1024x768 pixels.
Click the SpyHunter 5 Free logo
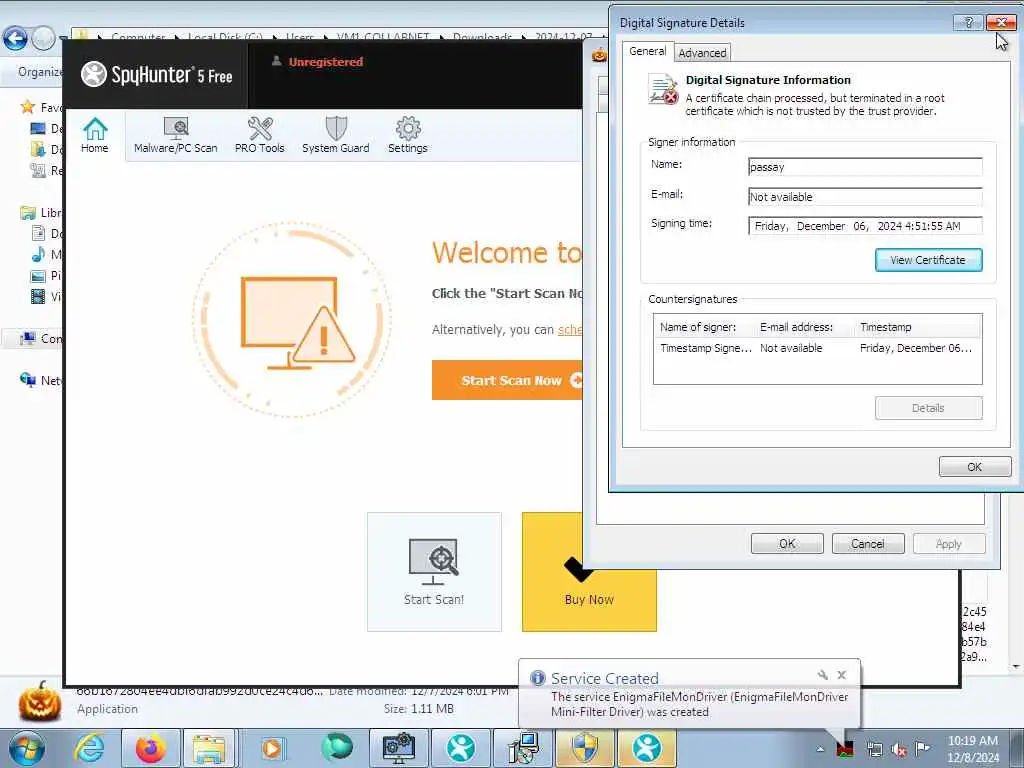(157, 74)
